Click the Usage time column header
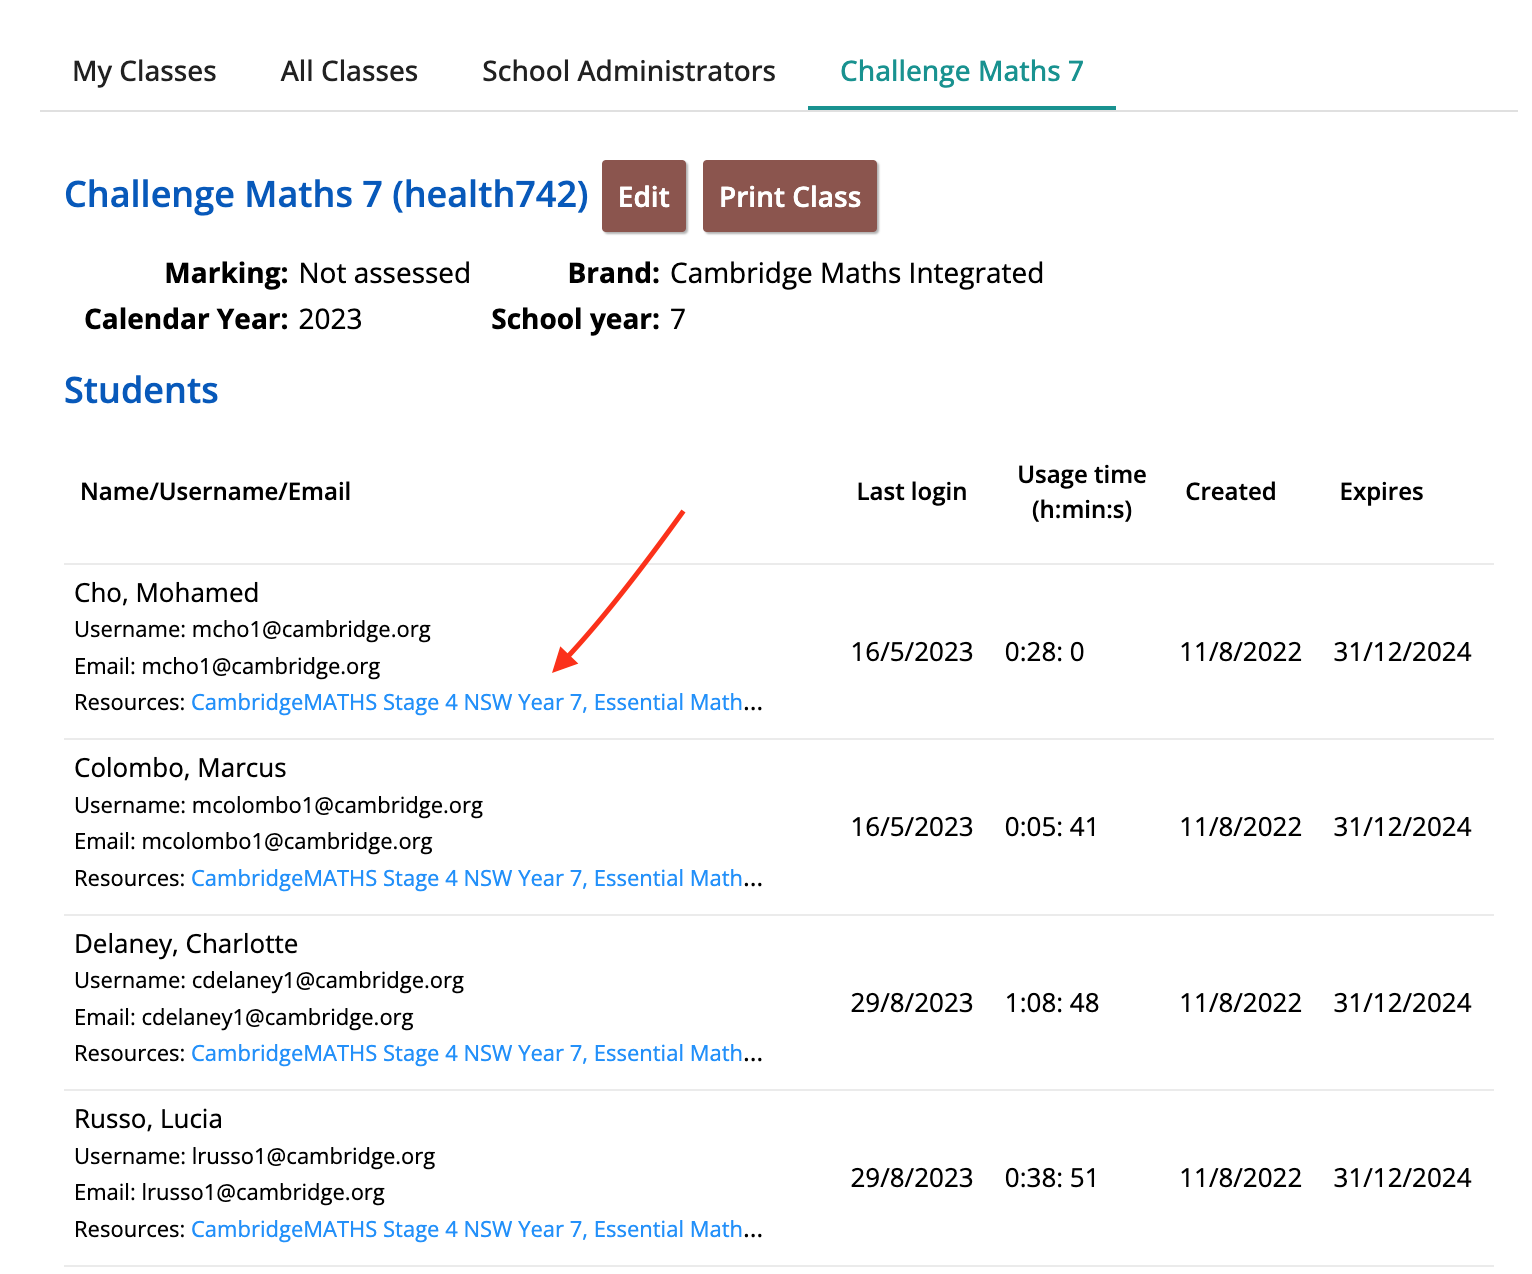Image resolution: width=1532 pixels, height=1274 pixels. click(1081, 491)
